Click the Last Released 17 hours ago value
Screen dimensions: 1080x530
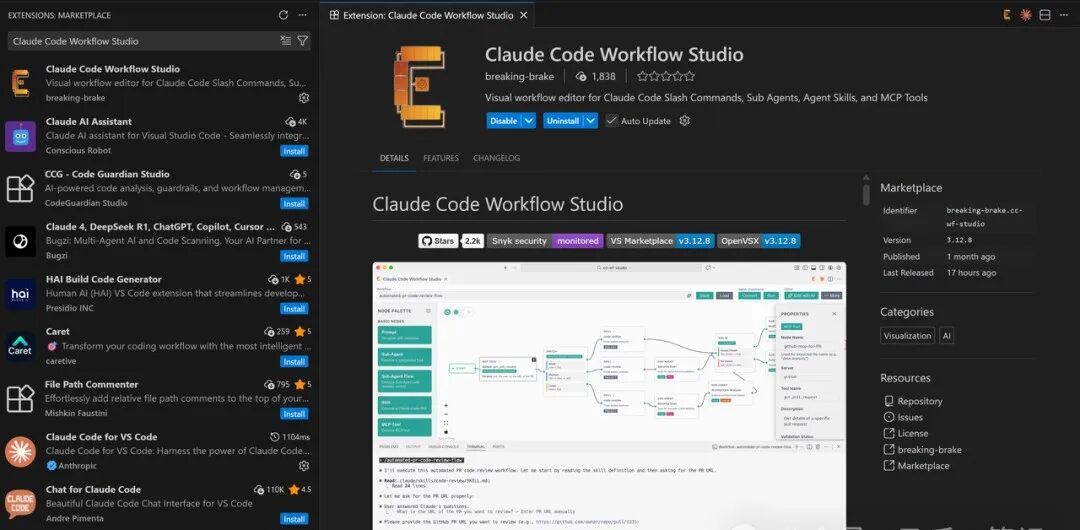pos(971,273)
